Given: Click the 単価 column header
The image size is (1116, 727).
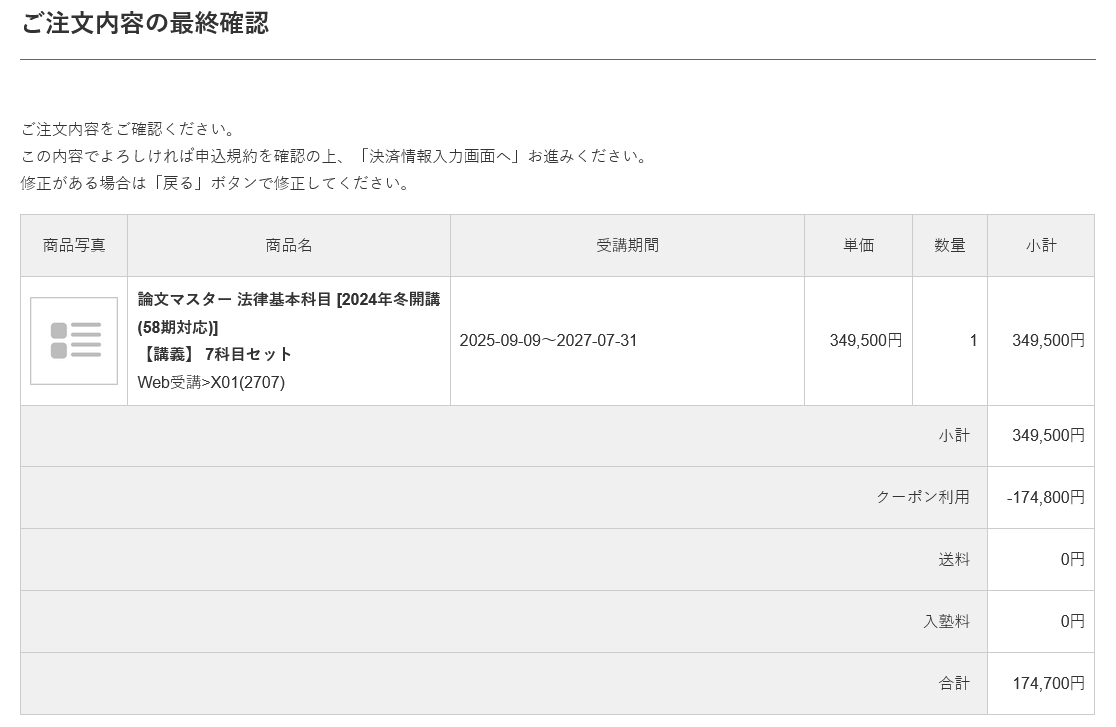Looking at the screenshot, I should pyautogui.click(x=858, y=245).
